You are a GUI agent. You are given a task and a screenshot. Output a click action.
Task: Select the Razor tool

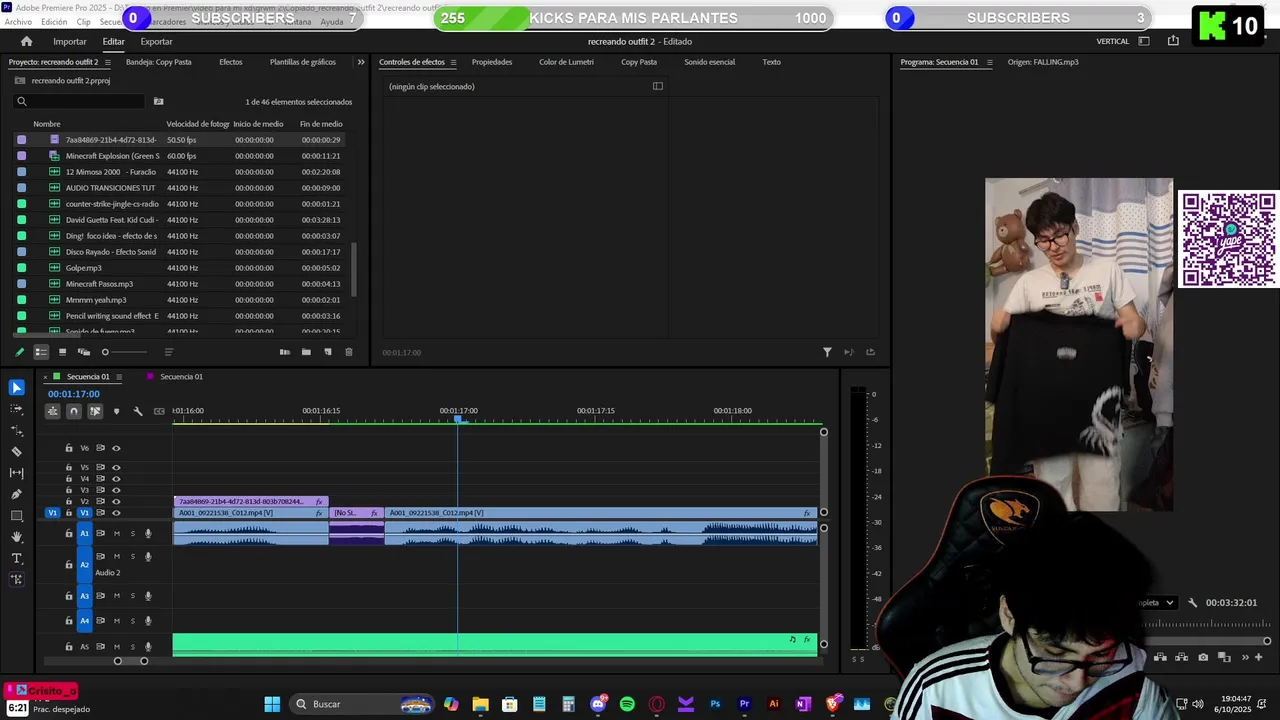pyautogui.click(x=17, y=452)
